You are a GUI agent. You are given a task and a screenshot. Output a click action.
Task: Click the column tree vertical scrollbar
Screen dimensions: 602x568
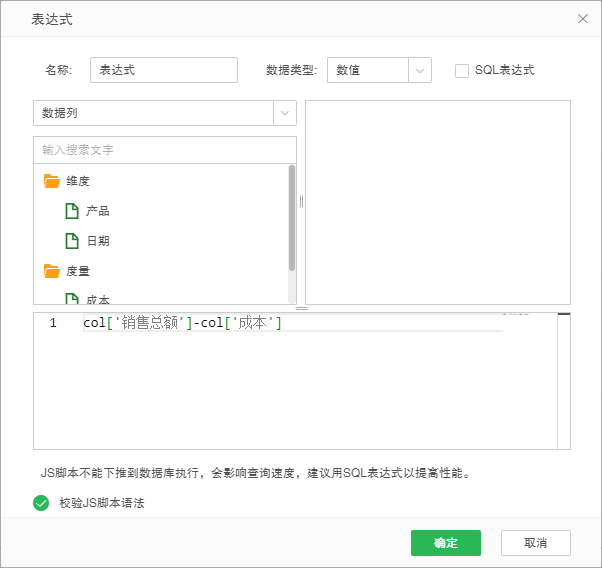coord(292,218)
